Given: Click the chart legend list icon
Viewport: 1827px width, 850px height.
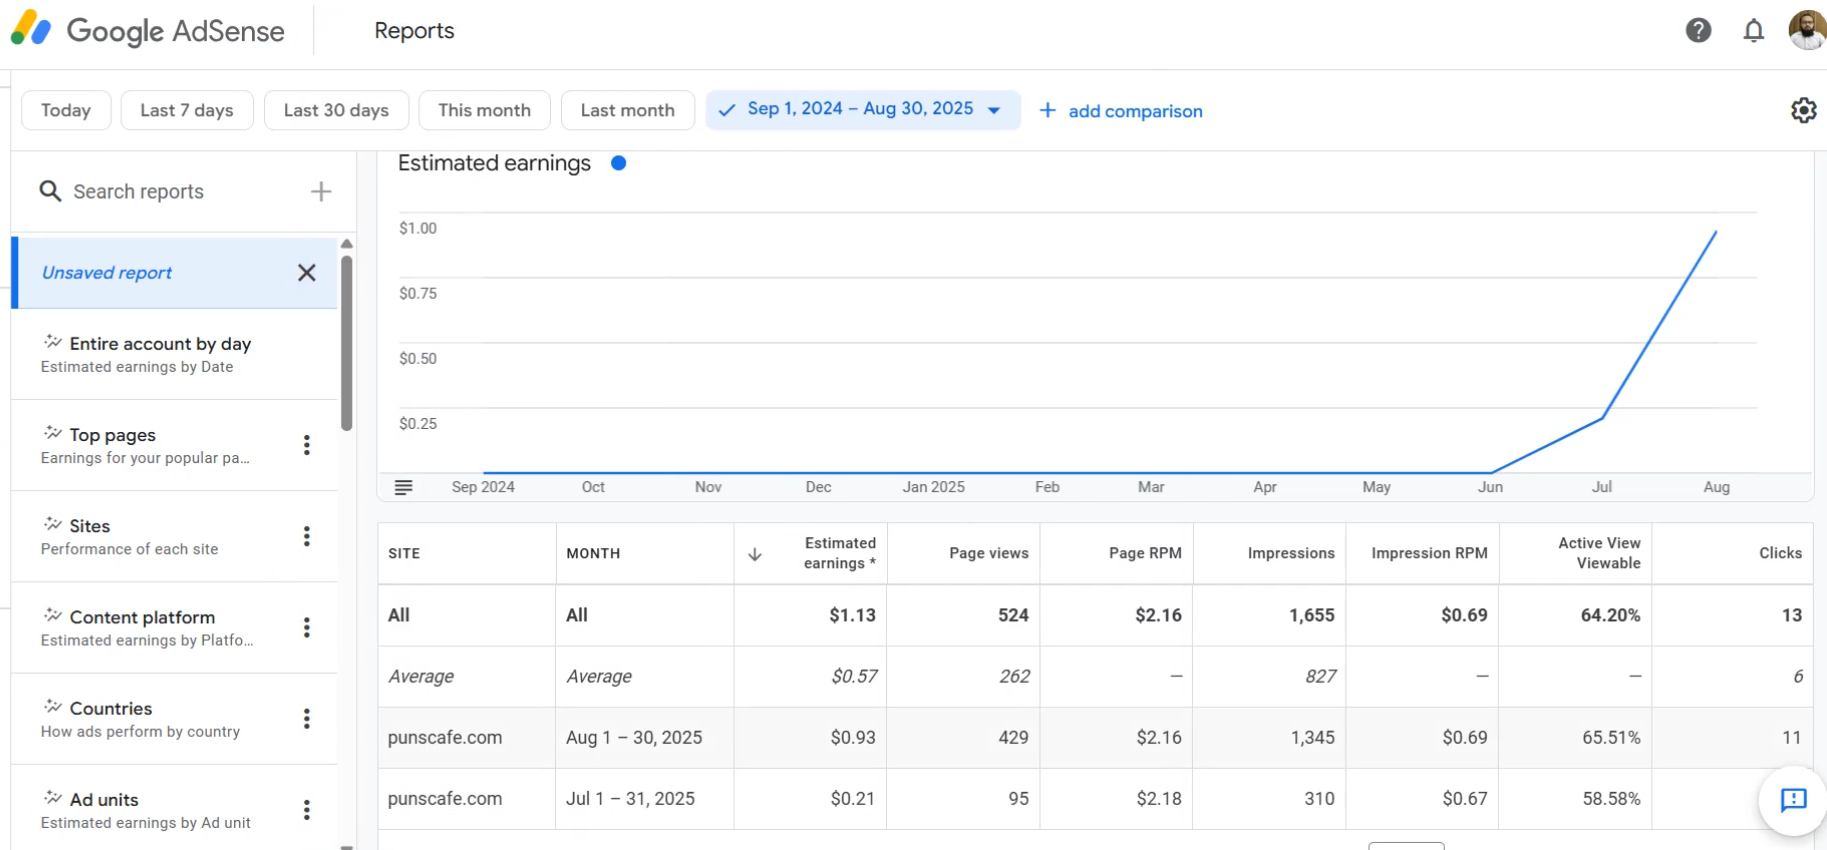Looking at the screenshot, I should click(x=403, y=487).
